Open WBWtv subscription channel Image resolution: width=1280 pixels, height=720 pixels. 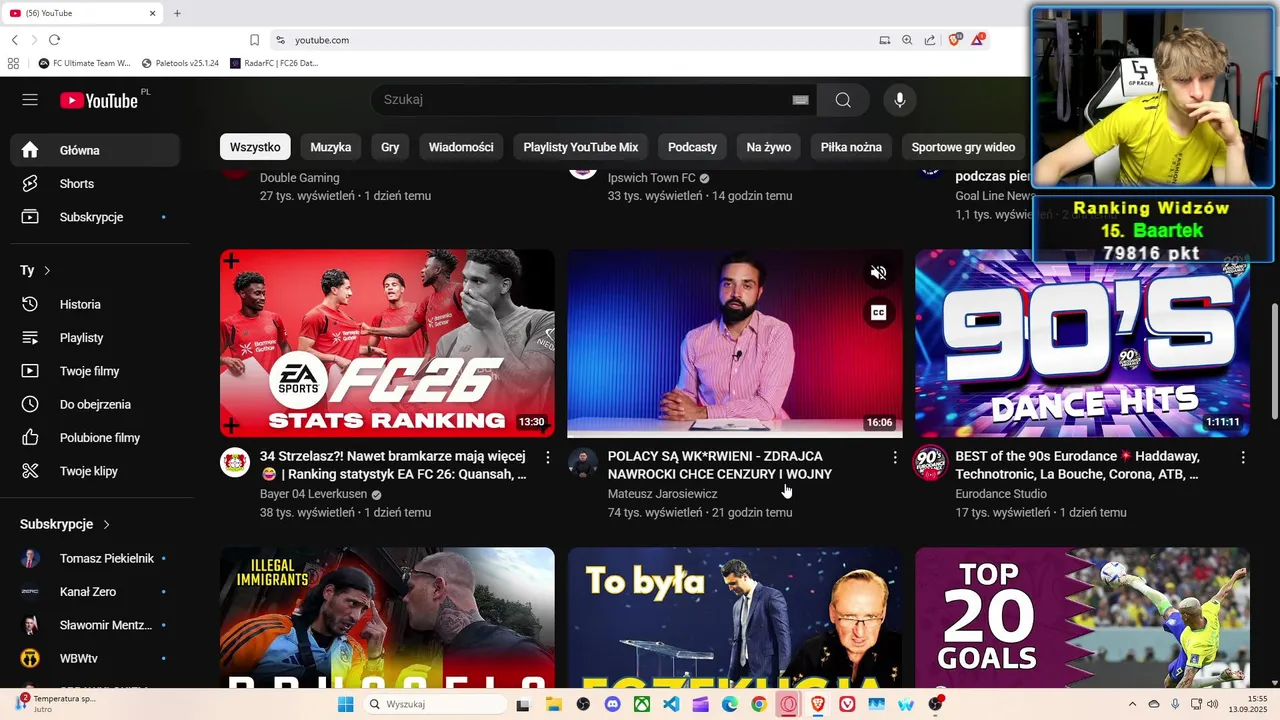coord(95,658)
